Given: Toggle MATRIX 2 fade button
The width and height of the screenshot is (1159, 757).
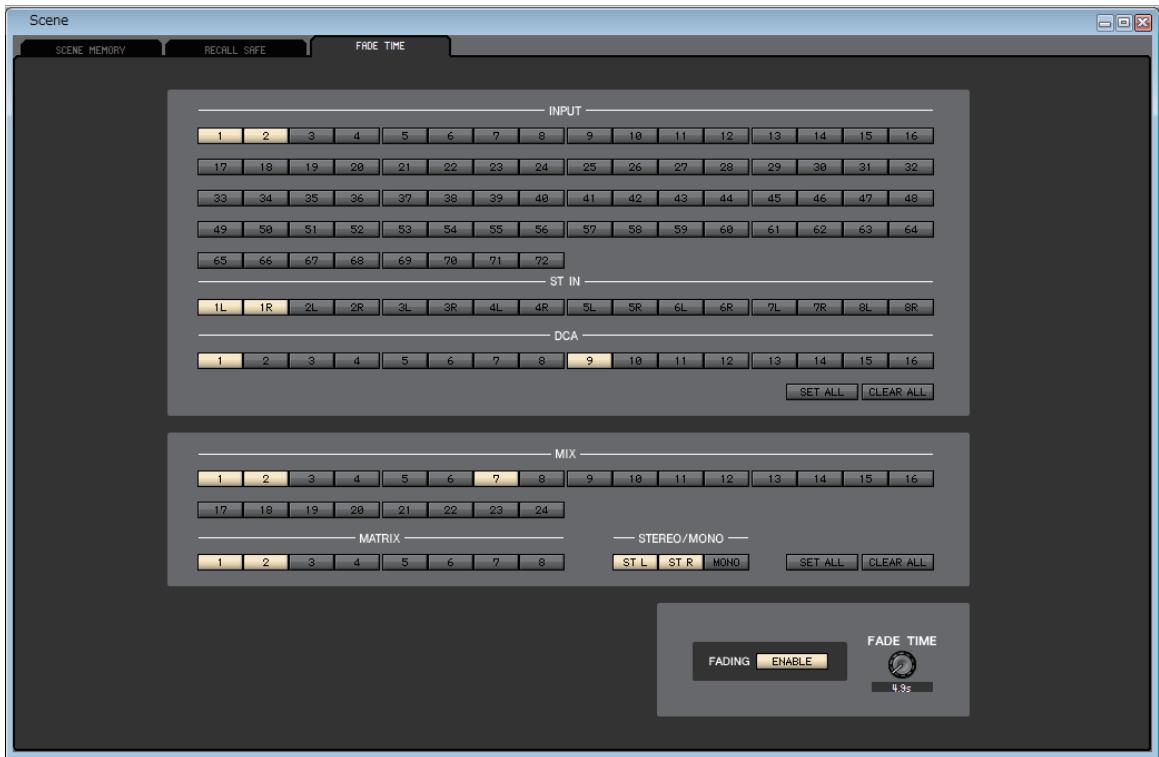Looking at the screenshot, I should 265,563.
